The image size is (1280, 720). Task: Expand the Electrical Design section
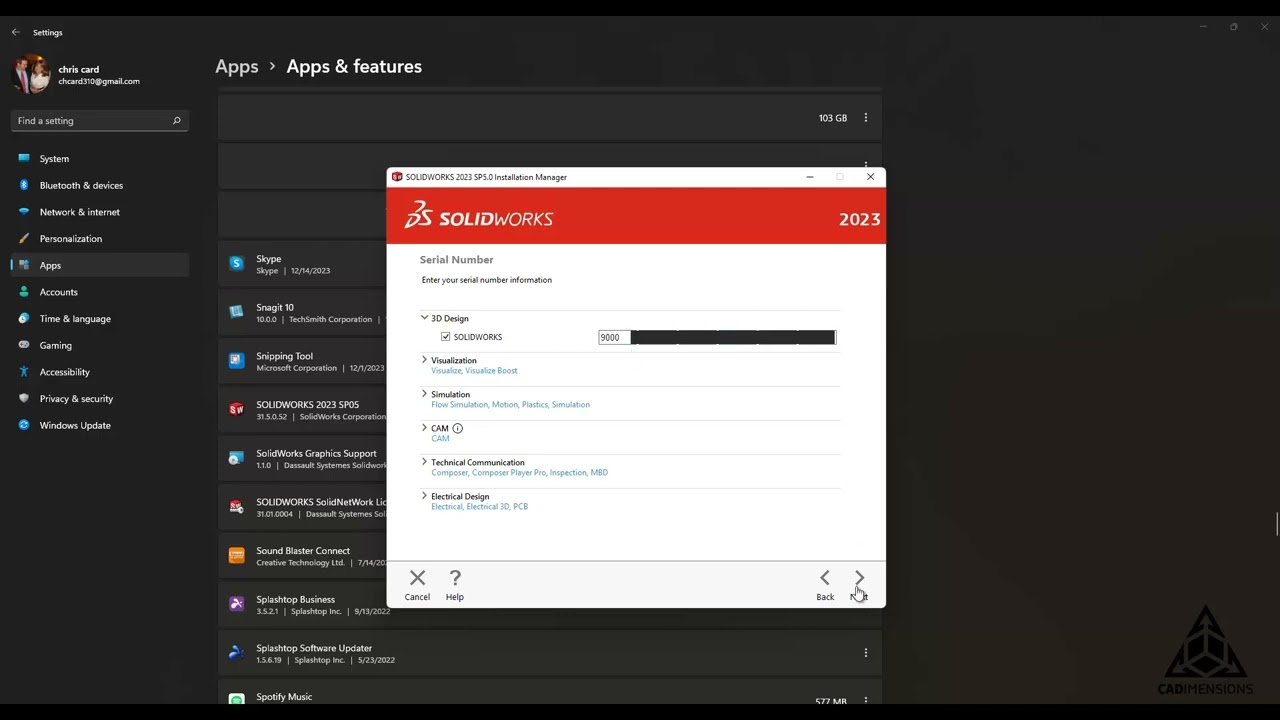[424, 496]
